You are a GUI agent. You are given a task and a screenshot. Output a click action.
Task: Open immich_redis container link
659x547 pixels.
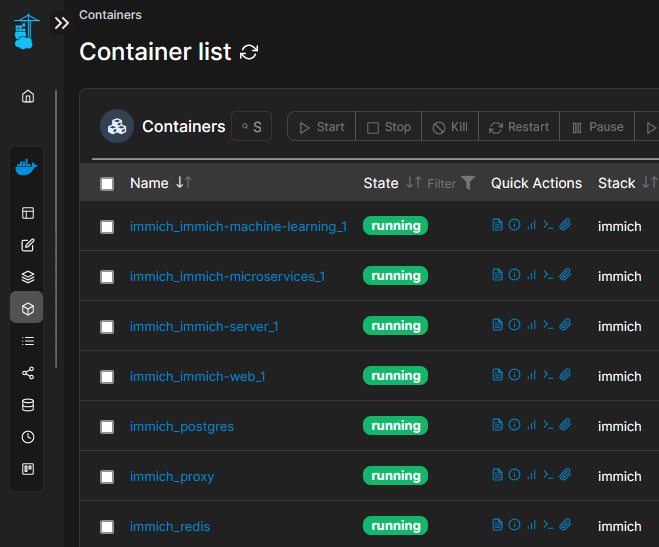pyautogui.click(x=170, y=526)
